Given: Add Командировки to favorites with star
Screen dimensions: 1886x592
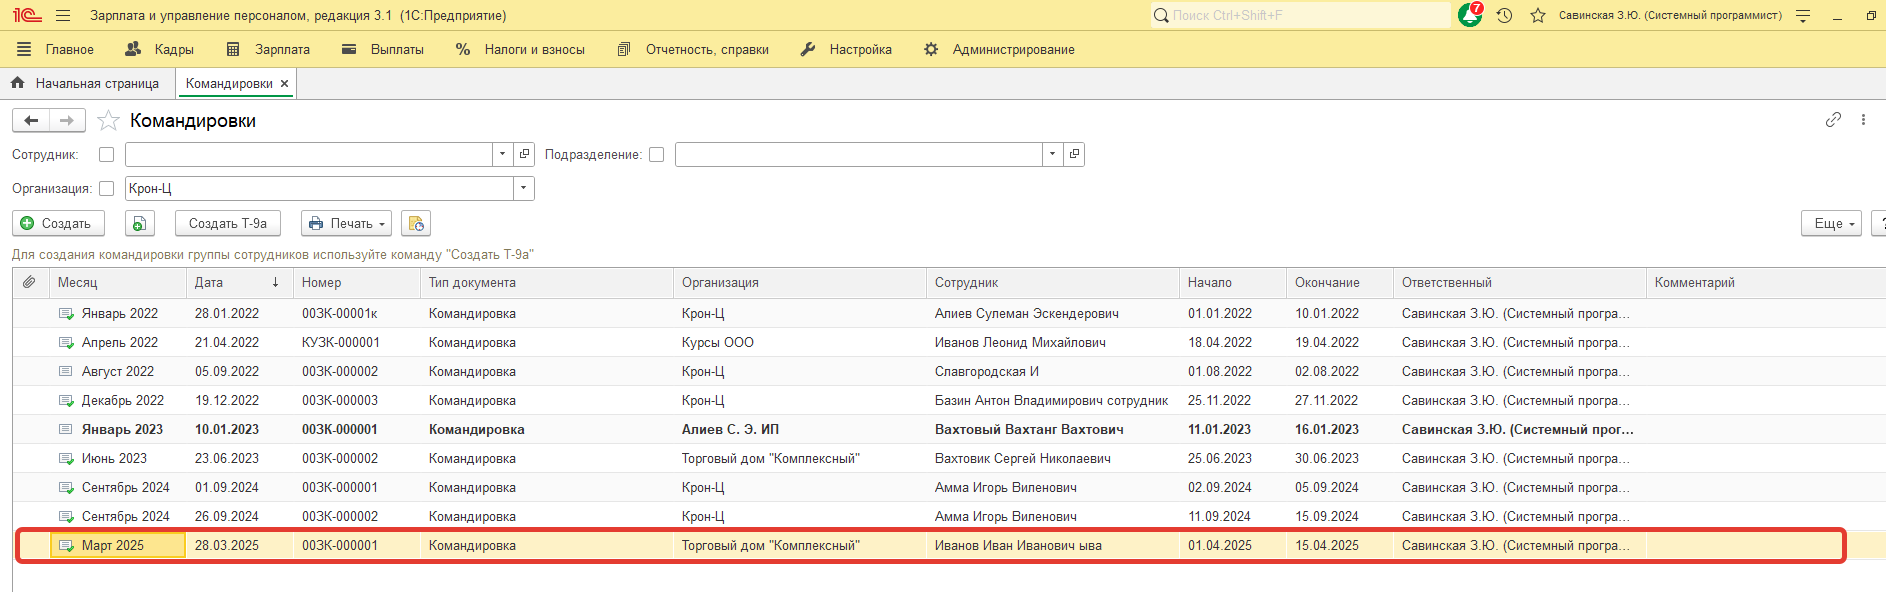Looking at the screenshot, I should [109, 121].
